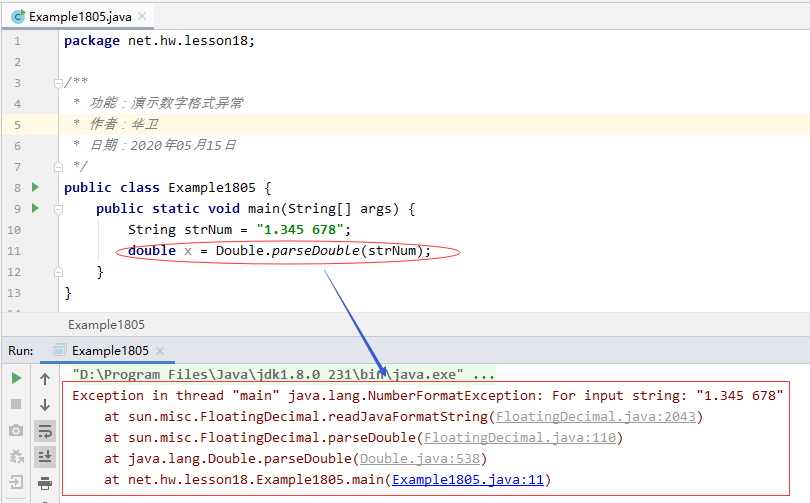Click the java.exe command line in console
The height and width of the screenshot is (503, 810).
tap(284, 374)
